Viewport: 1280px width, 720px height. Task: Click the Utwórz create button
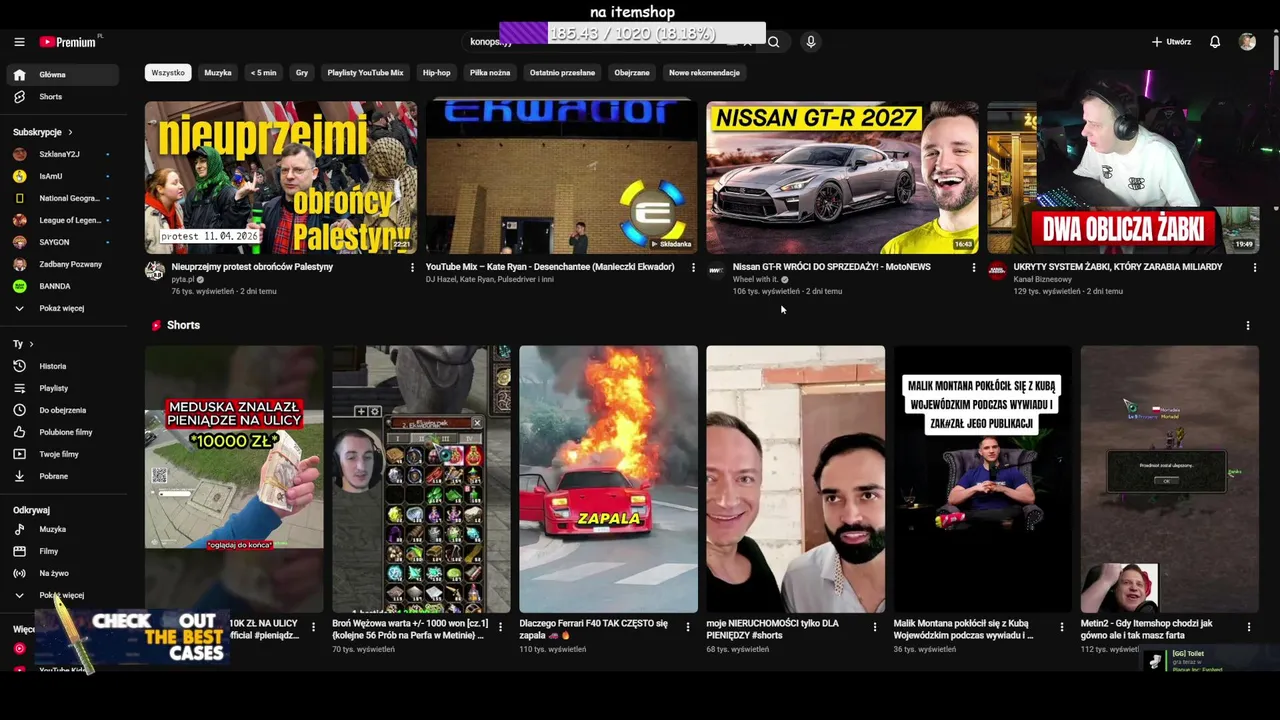(x=1171, y=42)
